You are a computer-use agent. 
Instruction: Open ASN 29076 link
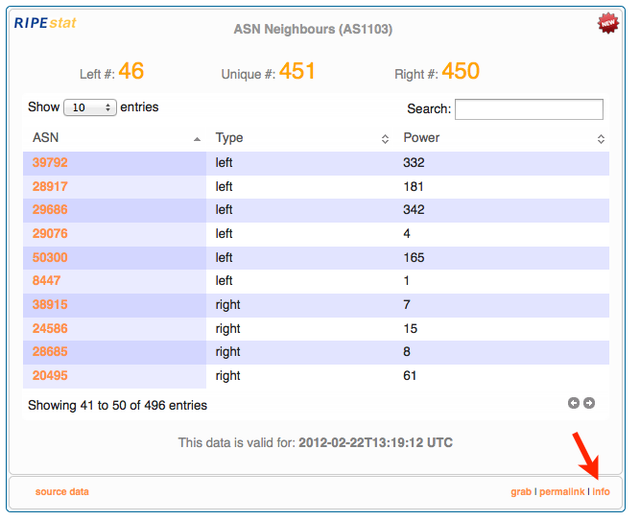point(50,233)
